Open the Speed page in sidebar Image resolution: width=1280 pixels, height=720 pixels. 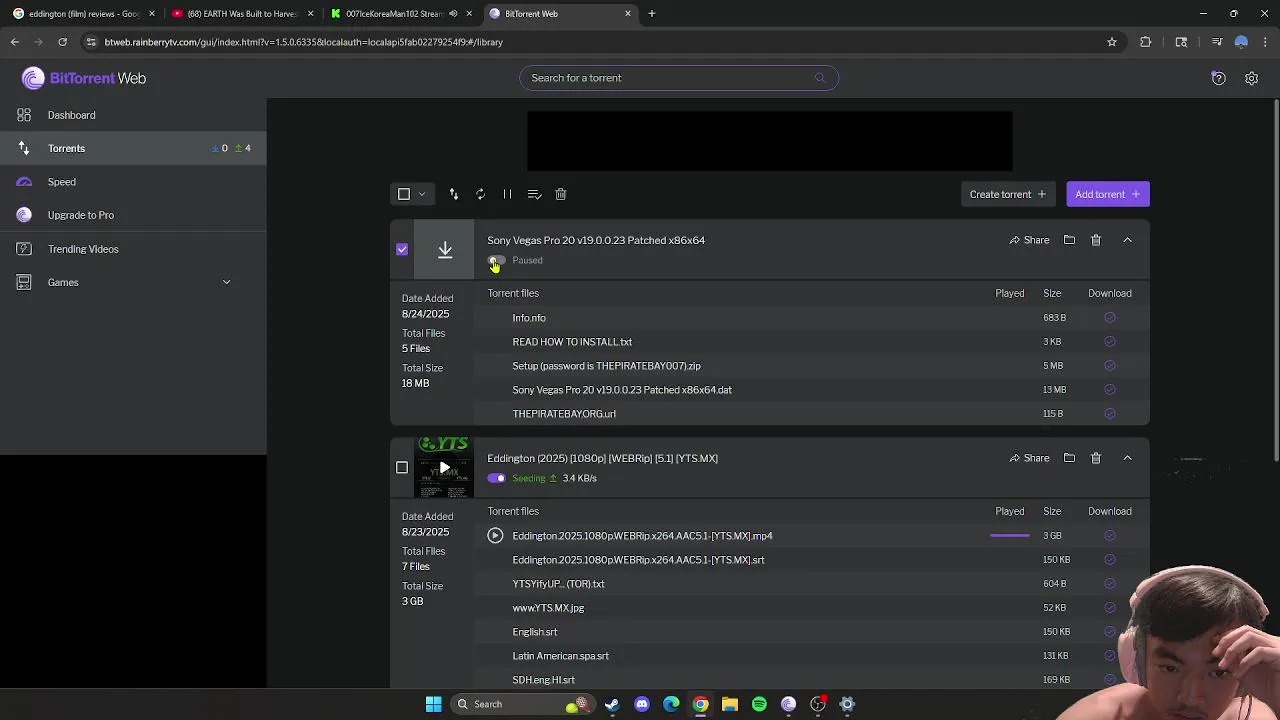(62, 182)
